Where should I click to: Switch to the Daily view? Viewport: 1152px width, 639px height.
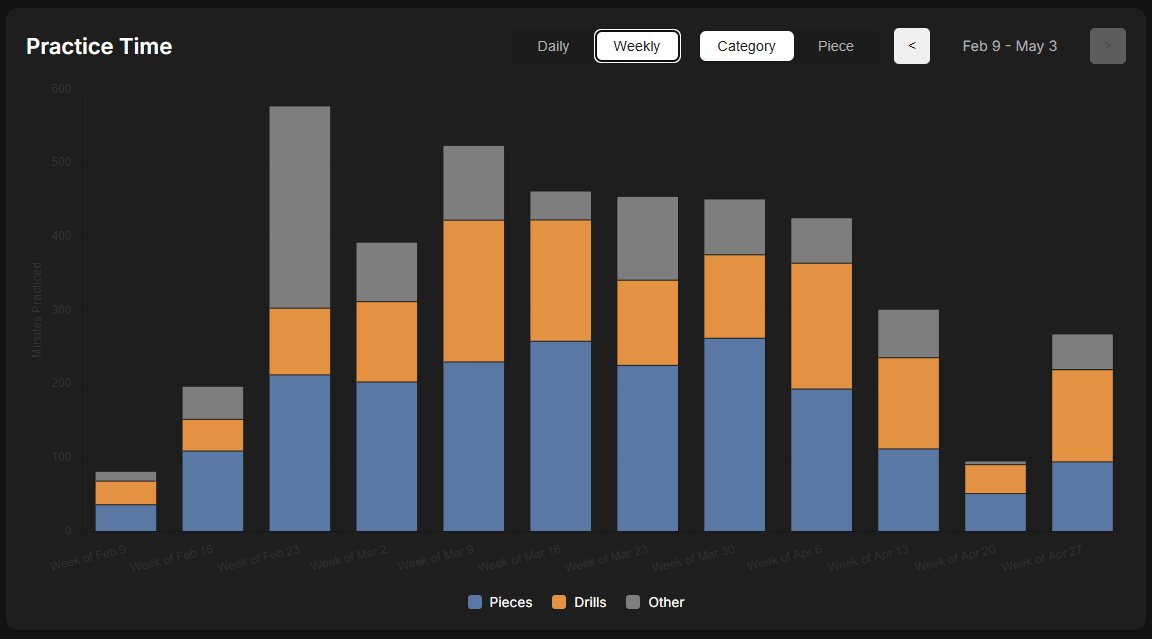[x=553, y=46]
